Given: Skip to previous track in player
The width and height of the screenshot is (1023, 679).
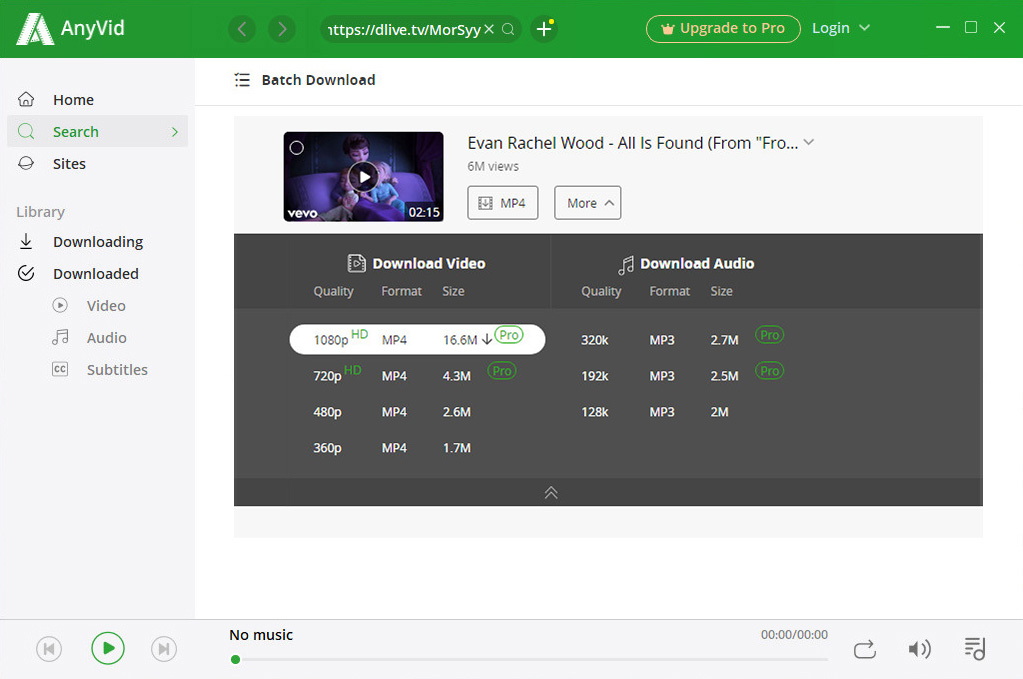Looking at the screenshot, I should (49, 648).
